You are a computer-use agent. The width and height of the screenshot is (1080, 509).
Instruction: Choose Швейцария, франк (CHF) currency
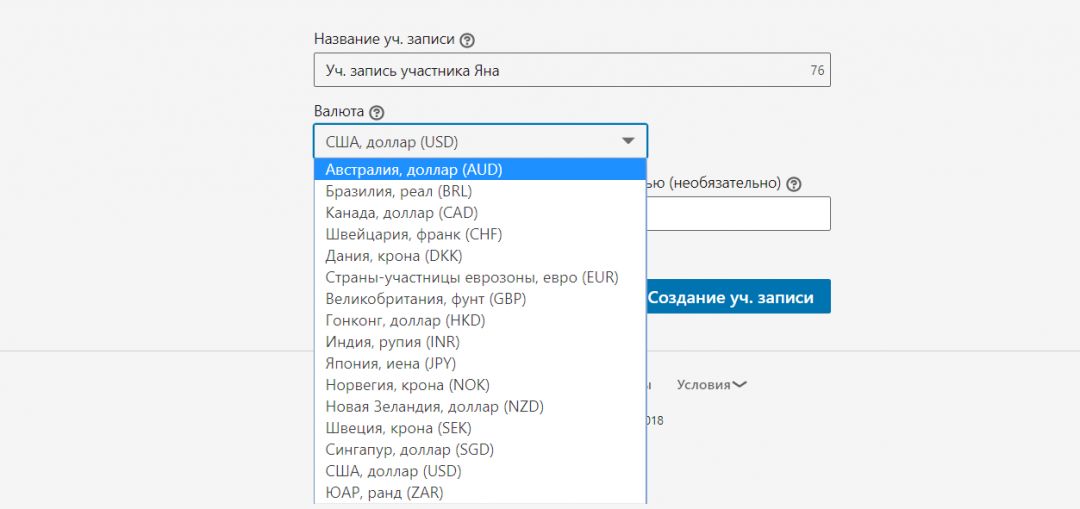pos(480,234)
